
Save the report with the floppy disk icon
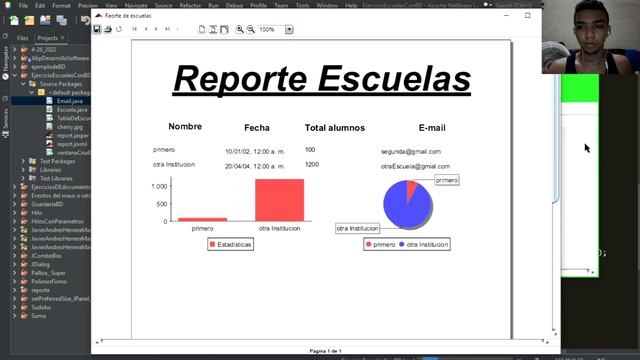click(x=97, y=29)
